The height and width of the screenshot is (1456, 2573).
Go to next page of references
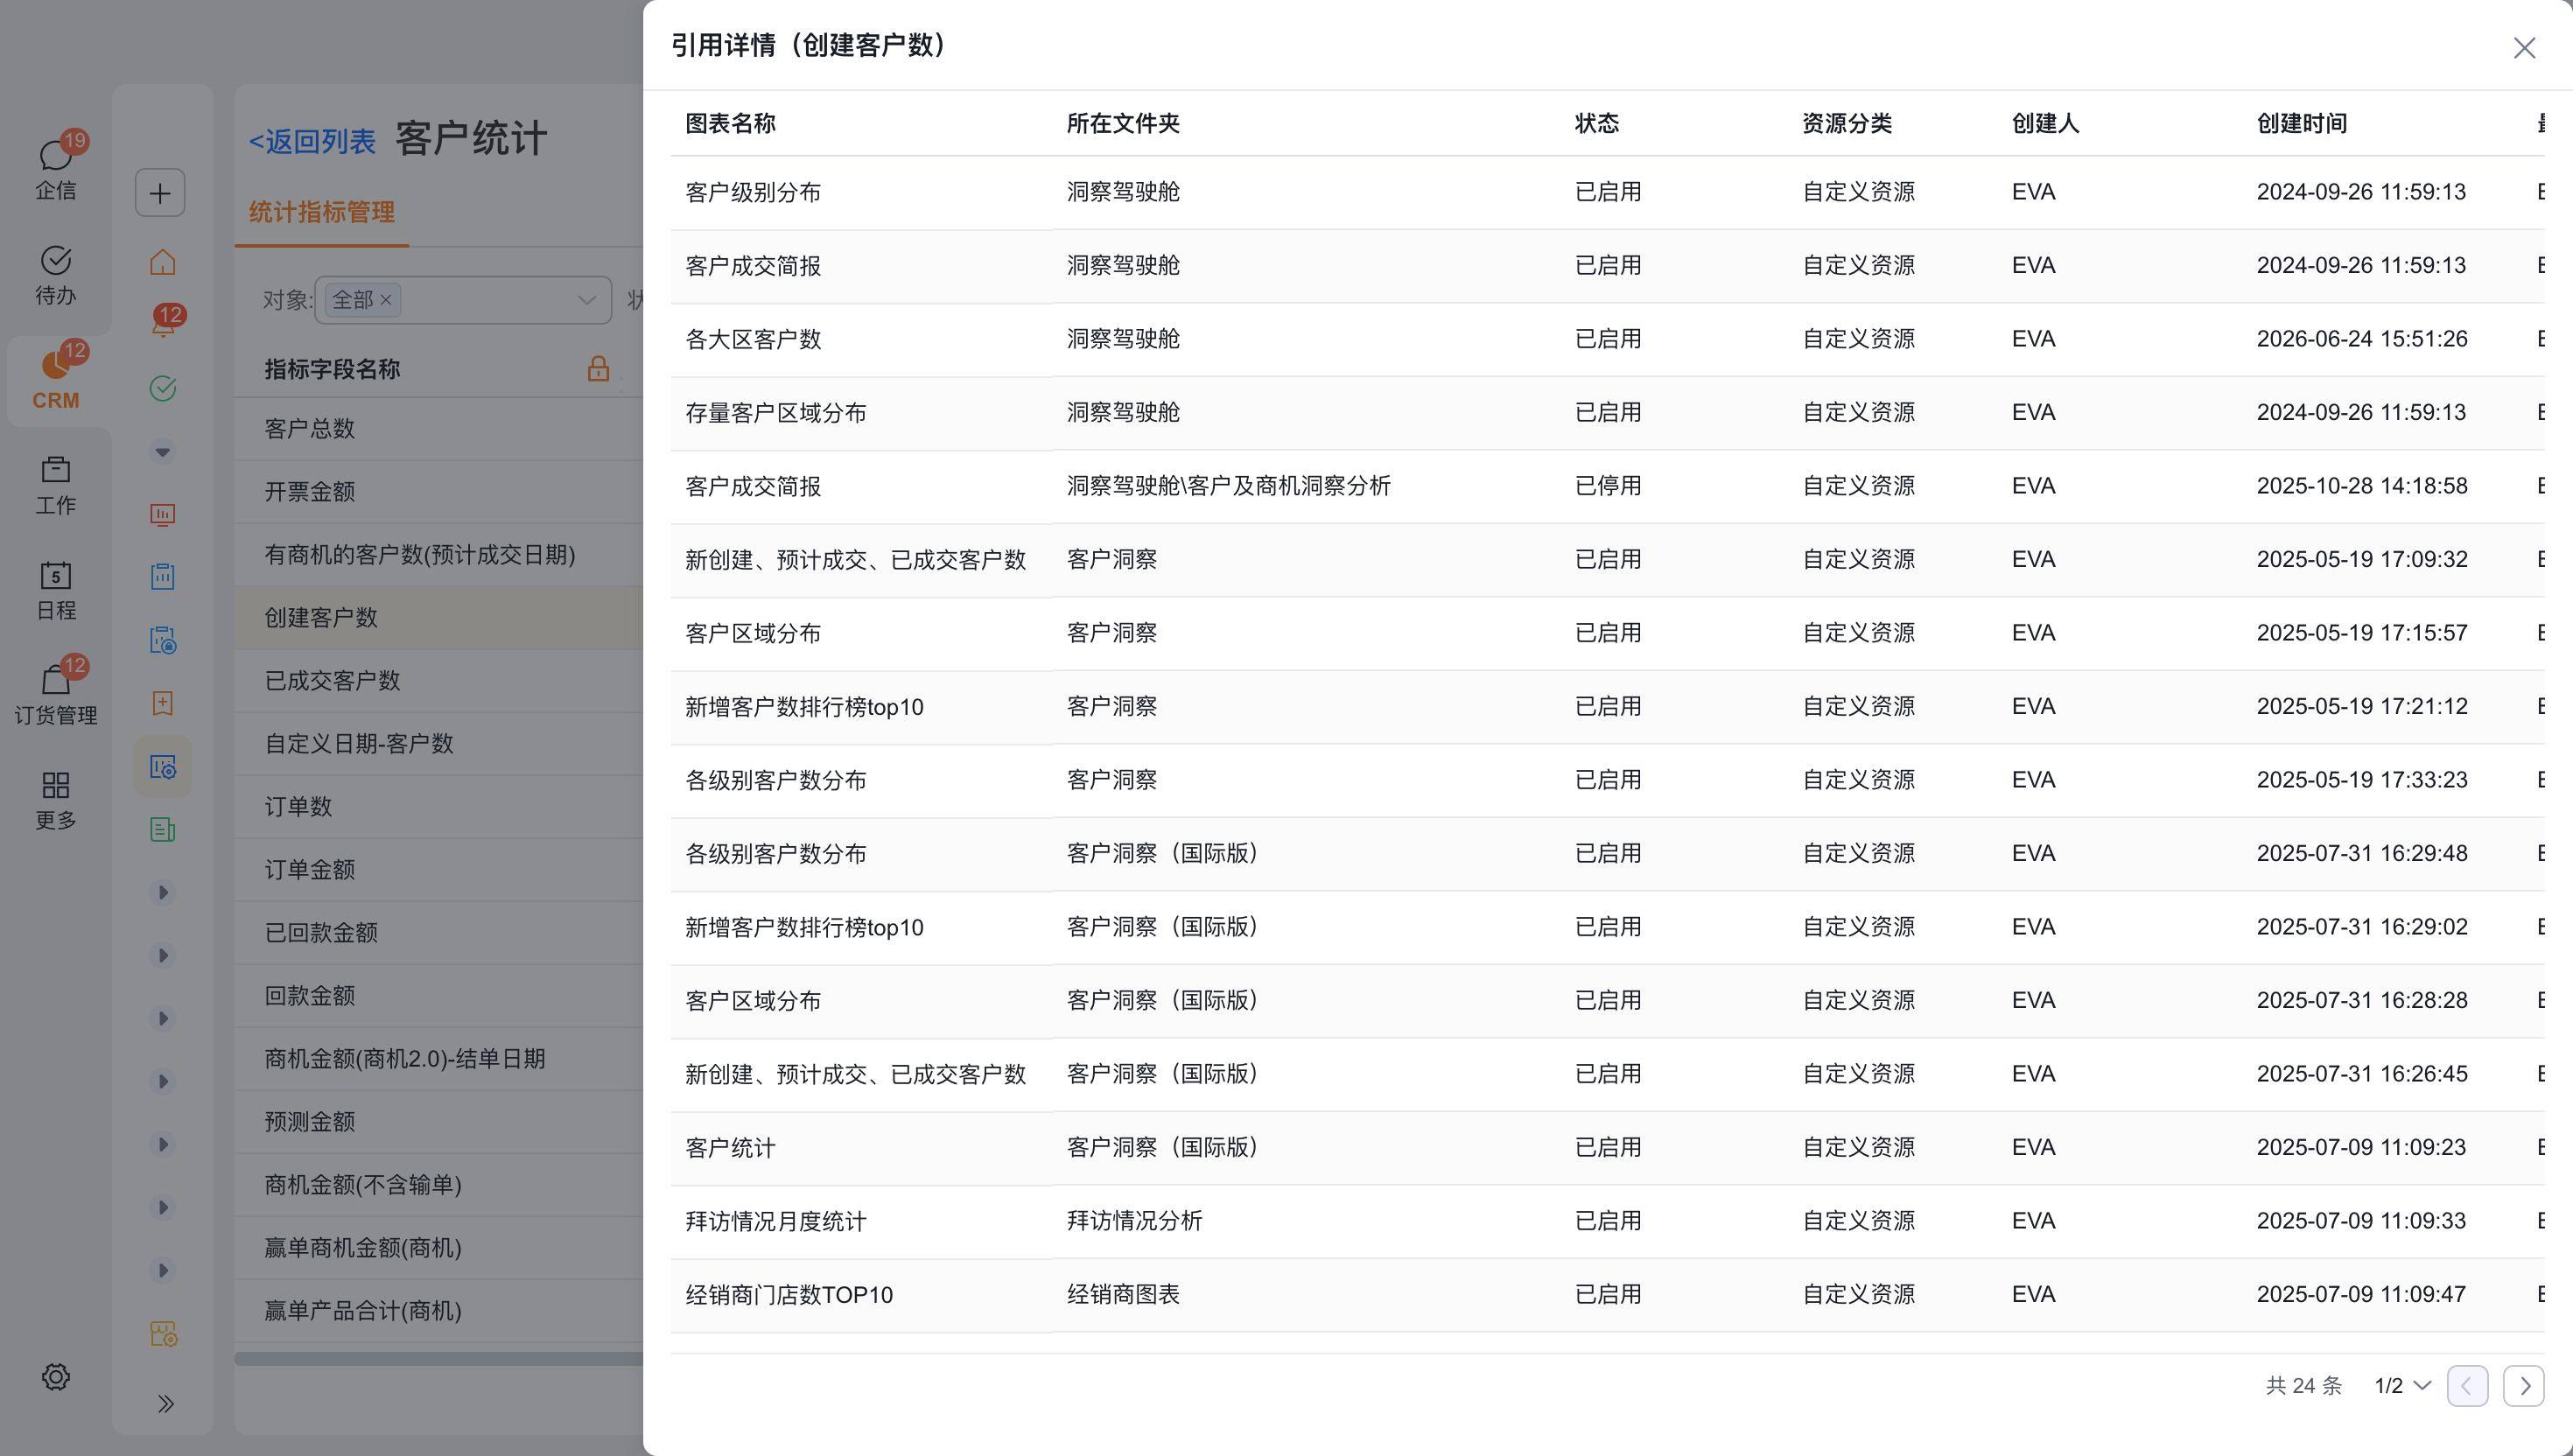[2524, 1386]
